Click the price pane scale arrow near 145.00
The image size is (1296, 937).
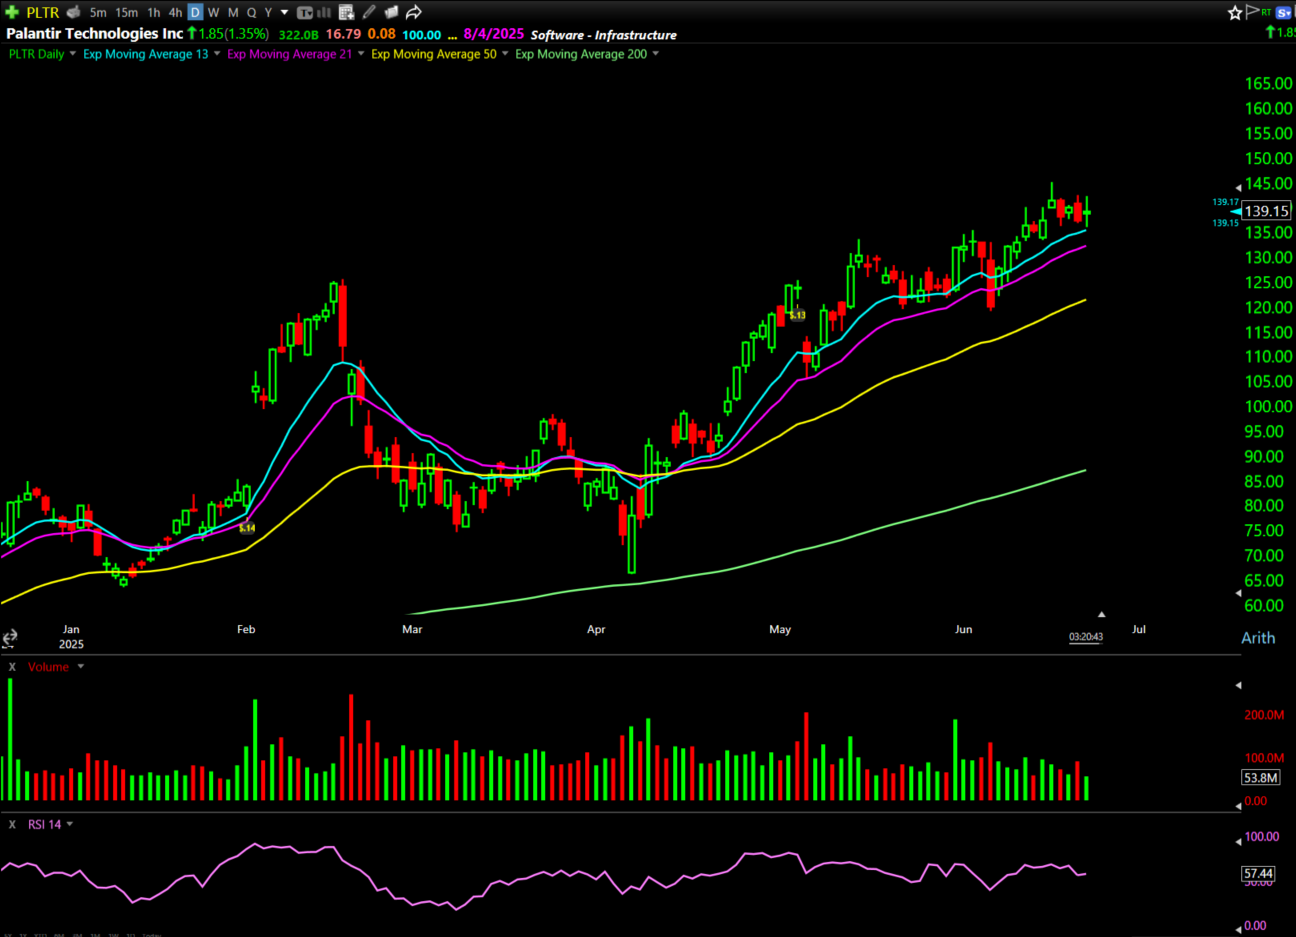click(1238, 186)
